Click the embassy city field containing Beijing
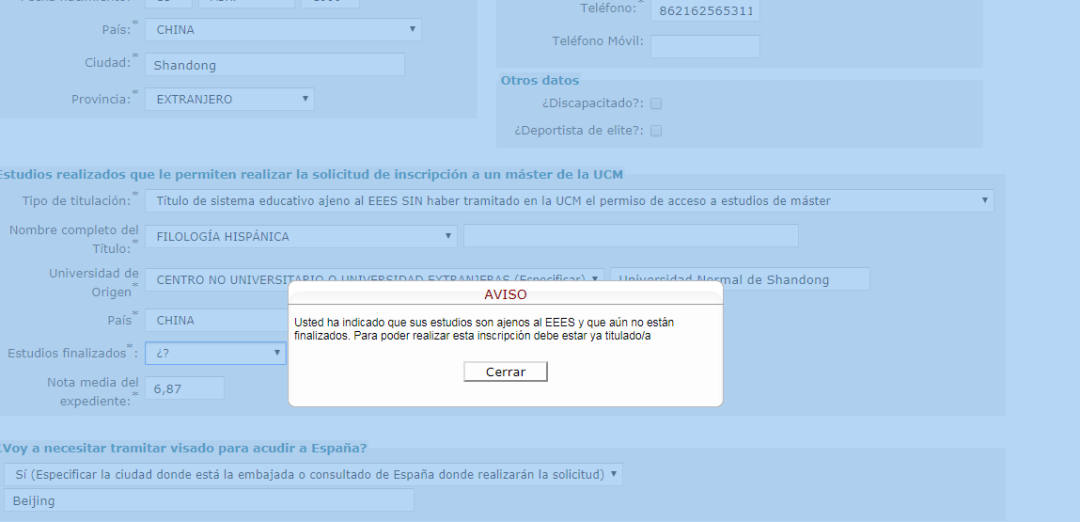The height and width of the screenshot is (522, 1080). (x=209, y=500)
